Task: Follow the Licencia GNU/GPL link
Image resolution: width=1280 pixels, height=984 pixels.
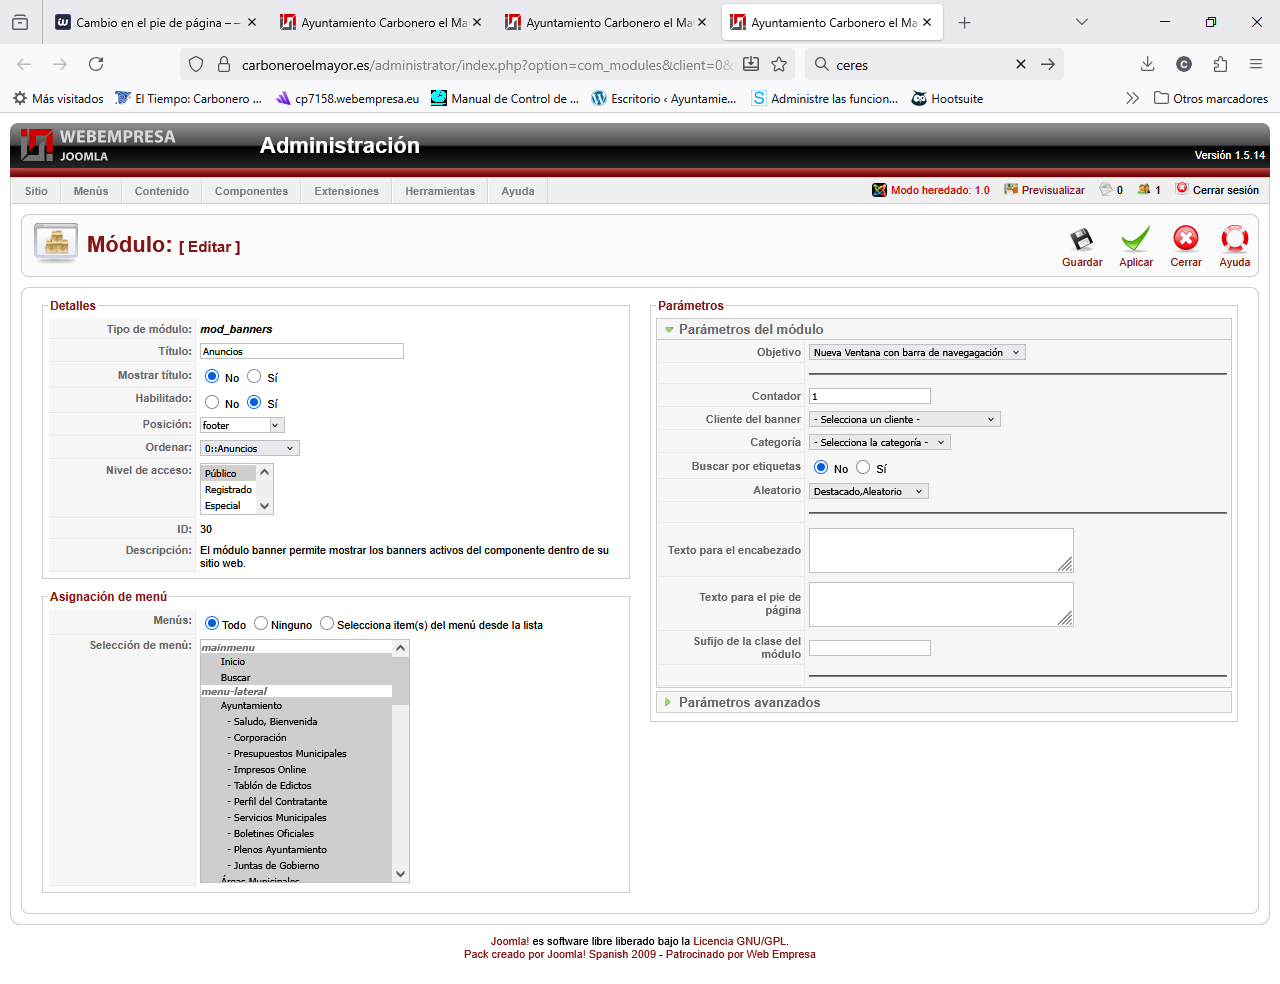Action: click(739, 941)
